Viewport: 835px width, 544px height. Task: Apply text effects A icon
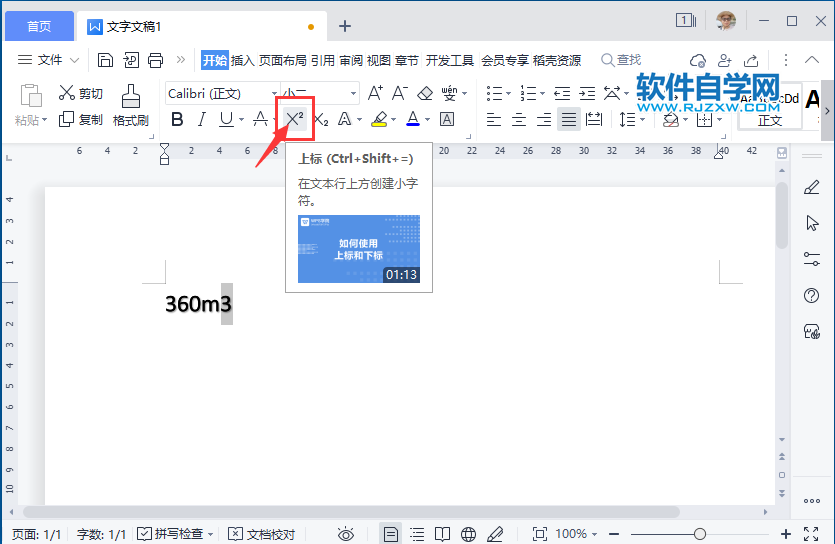[345, 119]
